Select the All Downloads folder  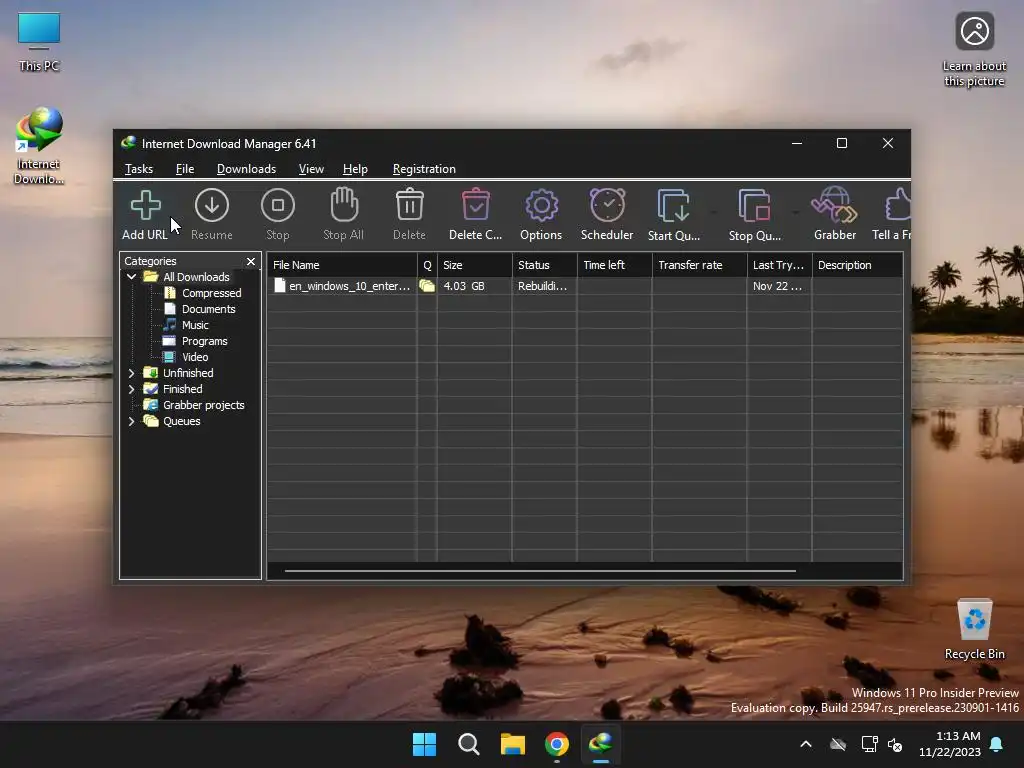196,277
